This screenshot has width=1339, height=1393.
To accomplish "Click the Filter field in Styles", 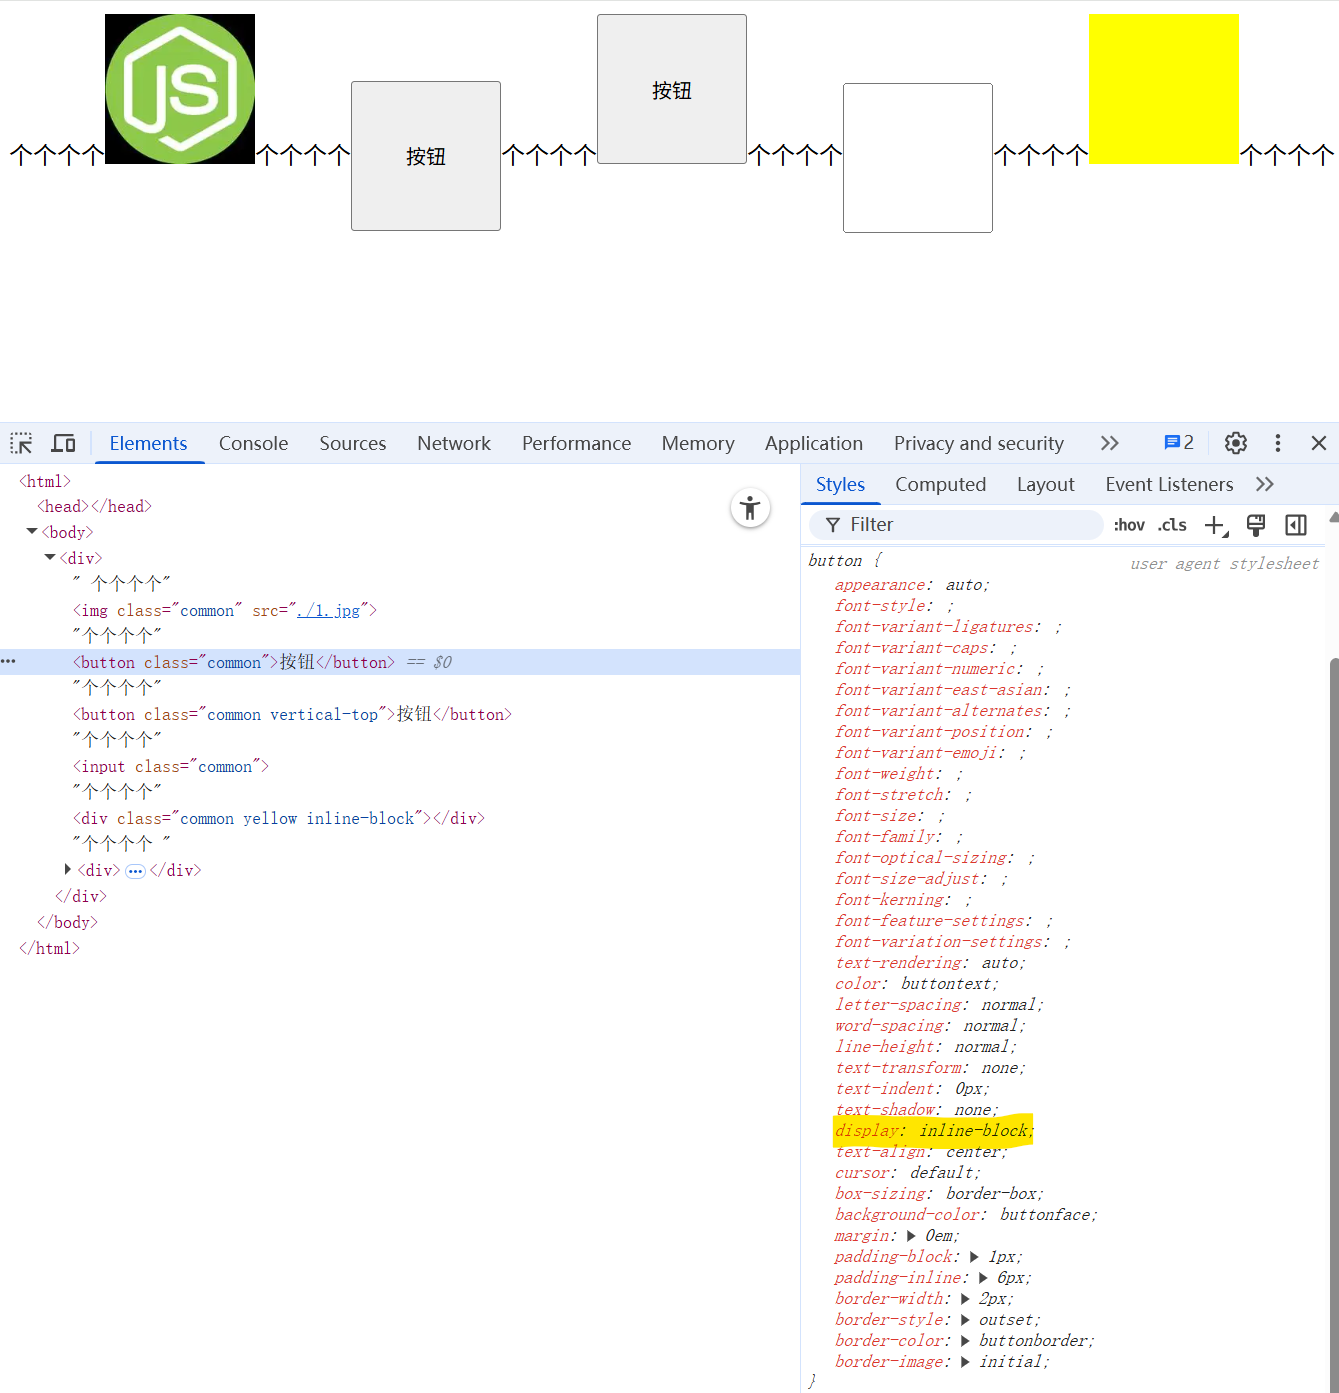I will click(x=956, y=525).
